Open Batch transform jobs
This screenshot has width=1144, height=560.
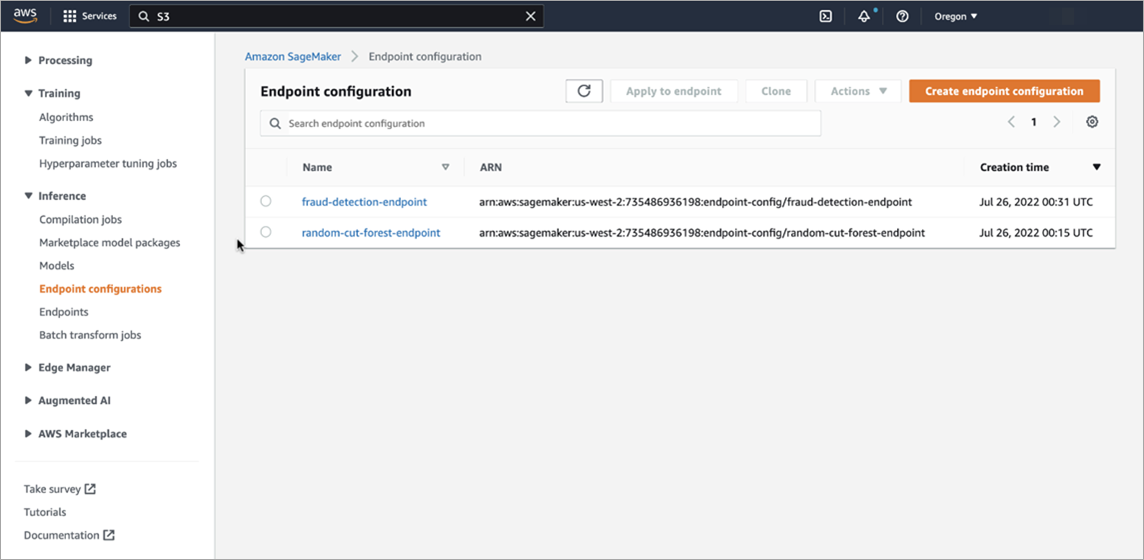[90, 335]
